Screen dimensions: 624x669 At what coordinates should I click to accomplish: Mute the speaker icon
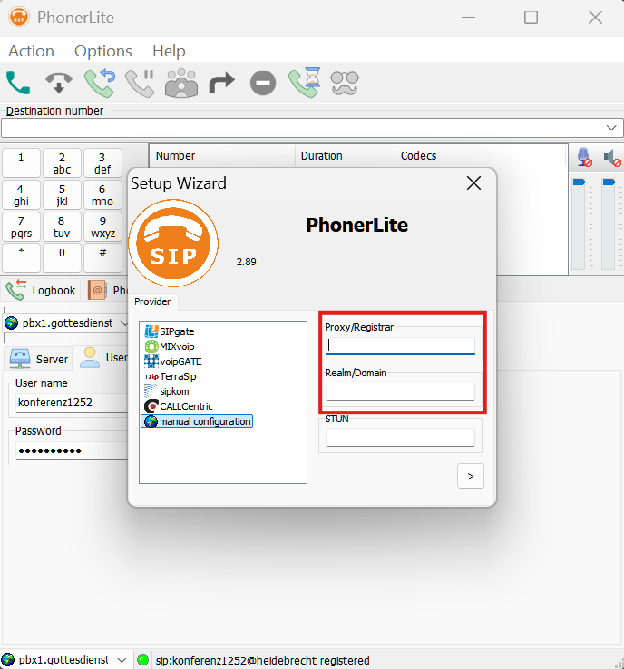pyautogui.click(x=612, y=158)
